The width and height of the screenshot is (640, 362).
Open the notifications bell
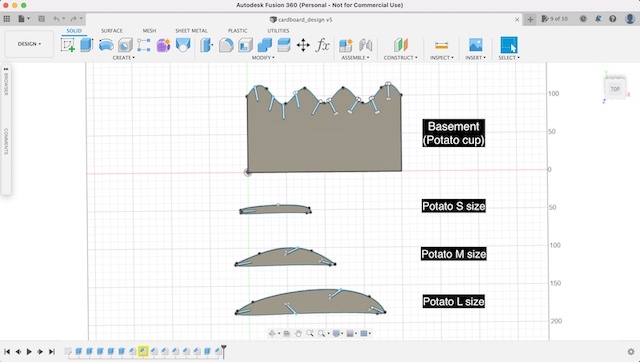598,19
